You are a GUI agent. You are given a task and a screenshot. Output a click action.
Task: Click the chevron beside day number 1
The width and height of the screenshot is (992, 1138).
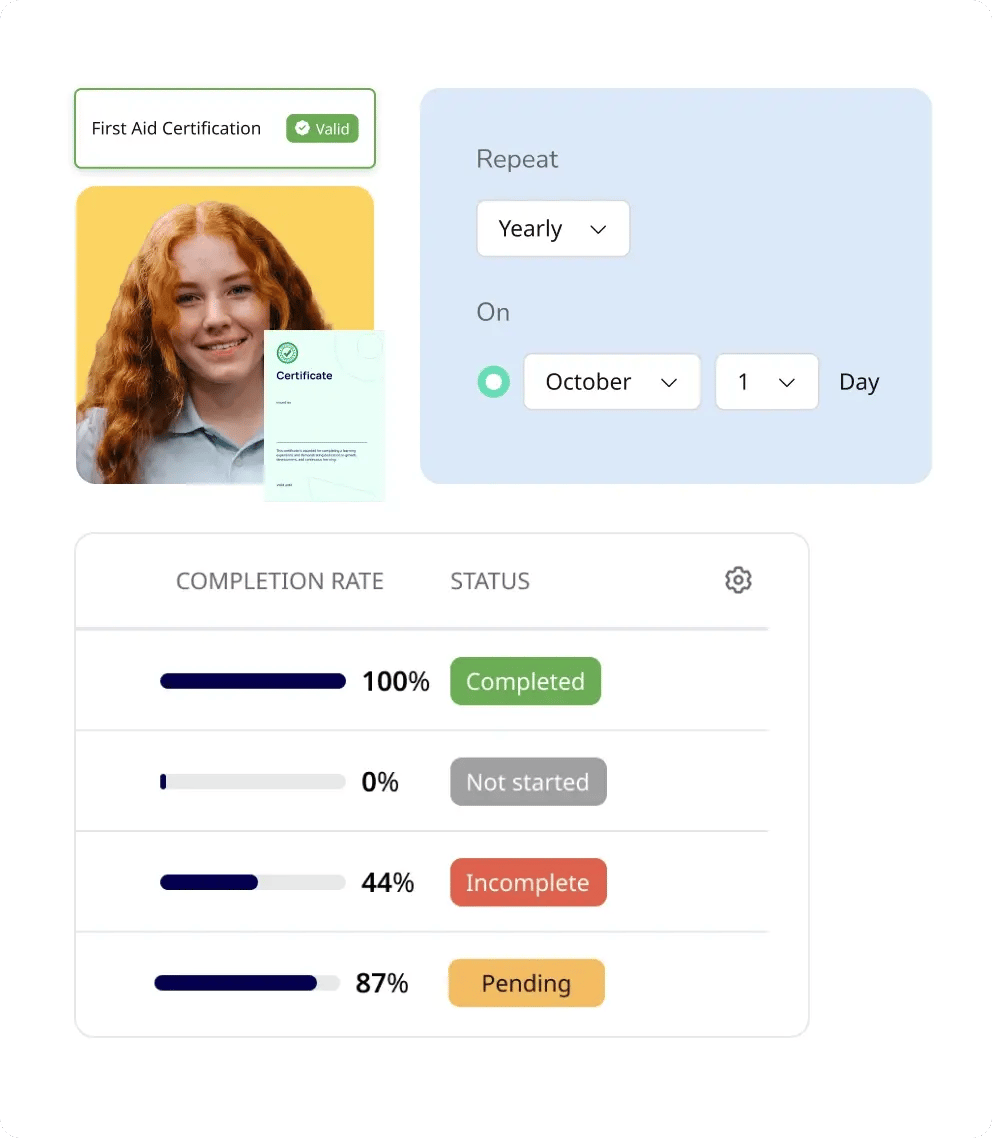787,382
